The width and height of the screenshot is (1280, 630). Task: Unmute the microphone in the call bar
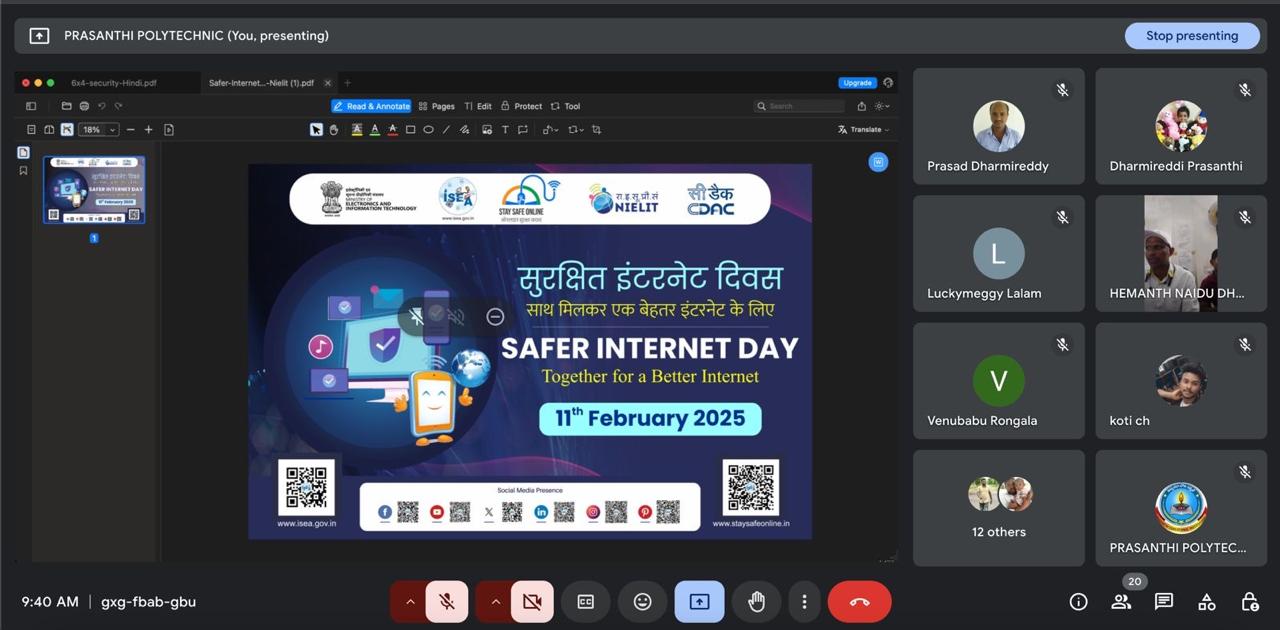click(x=447, y=602)
